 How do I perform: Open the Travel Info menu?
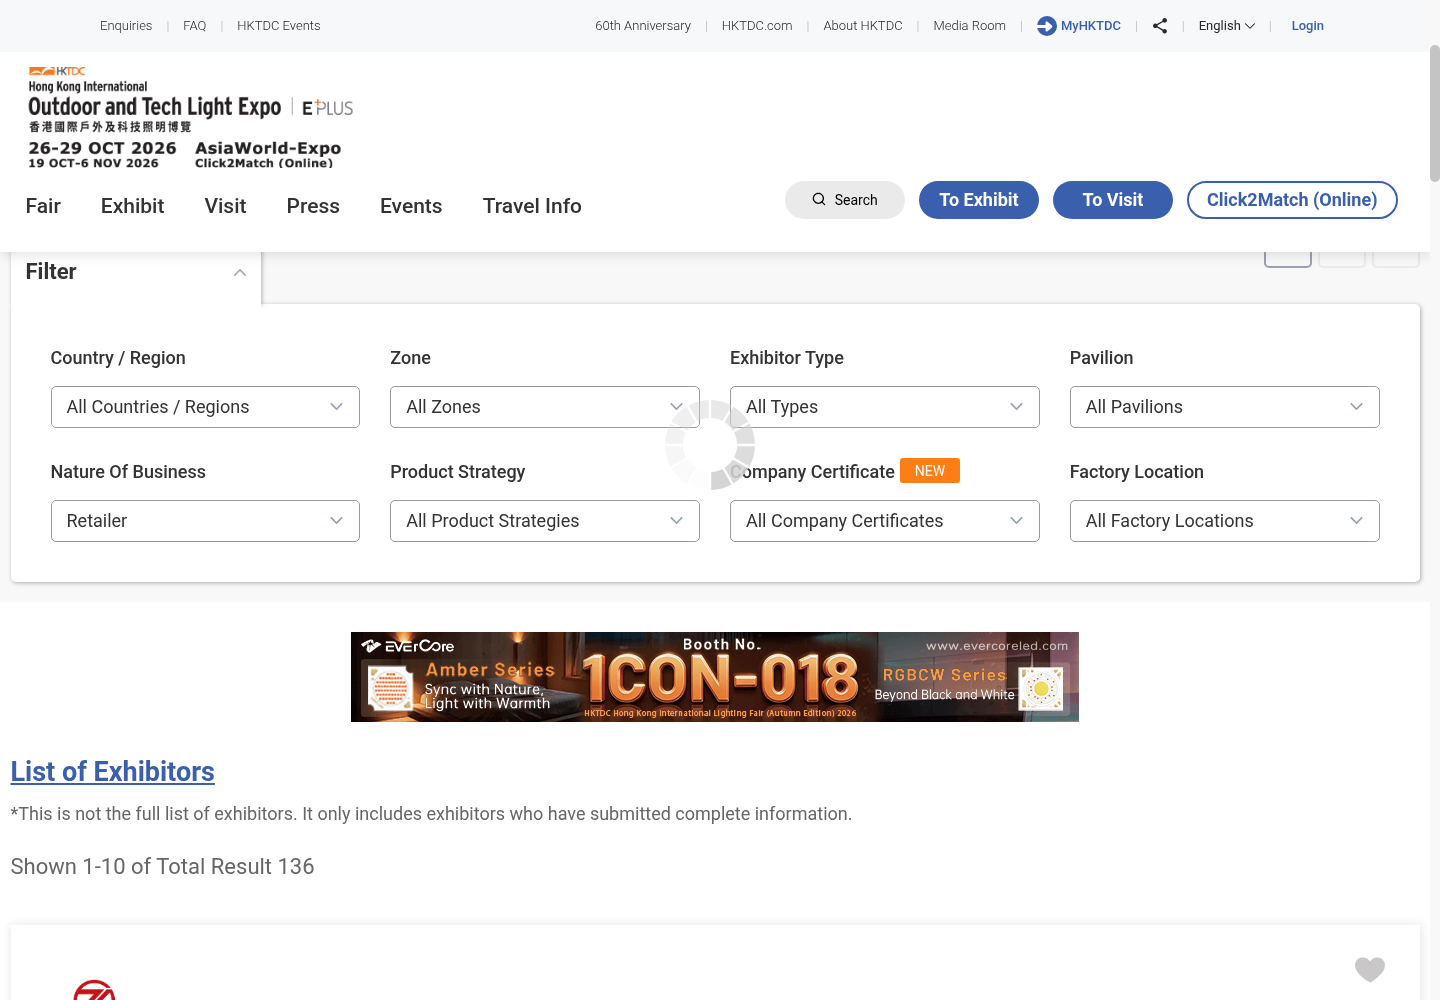click(532, 206)
